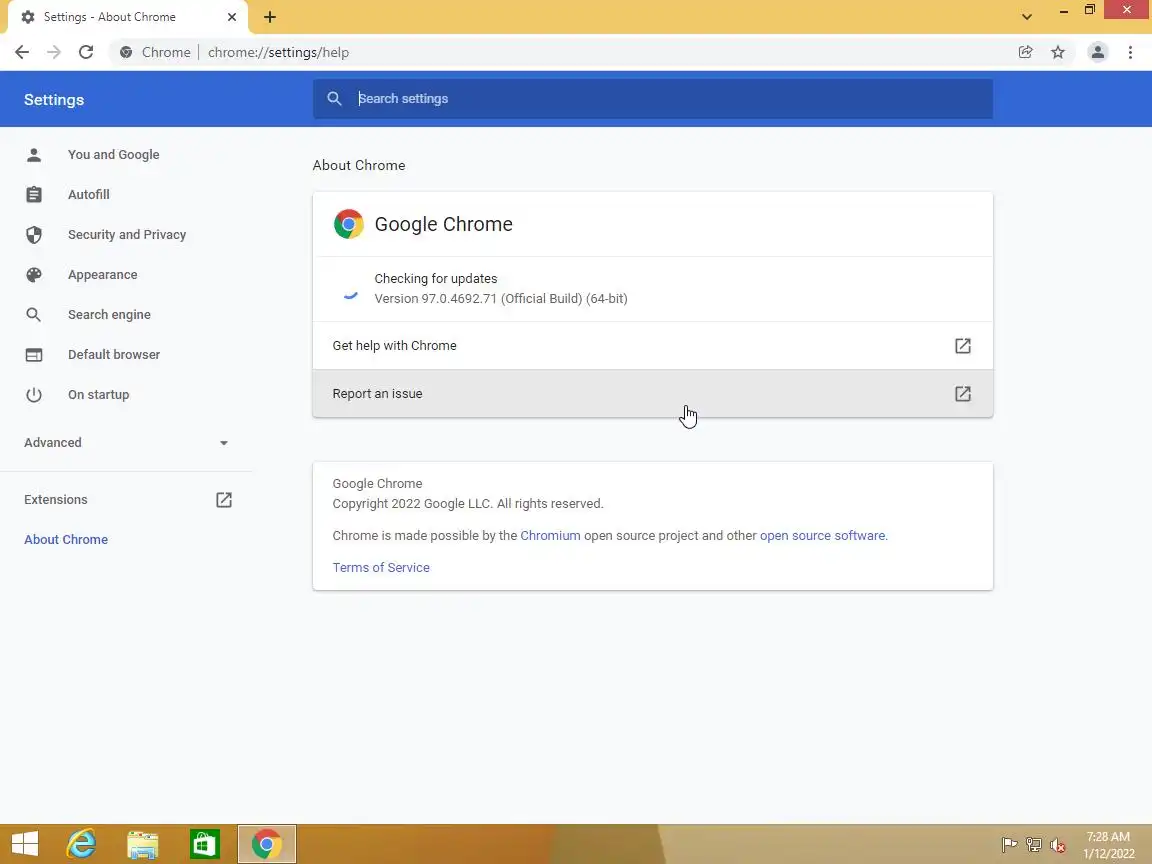Click the magnifier icon in search settings
Viewport: 1152px width, 864px height.
pos(334,98)
